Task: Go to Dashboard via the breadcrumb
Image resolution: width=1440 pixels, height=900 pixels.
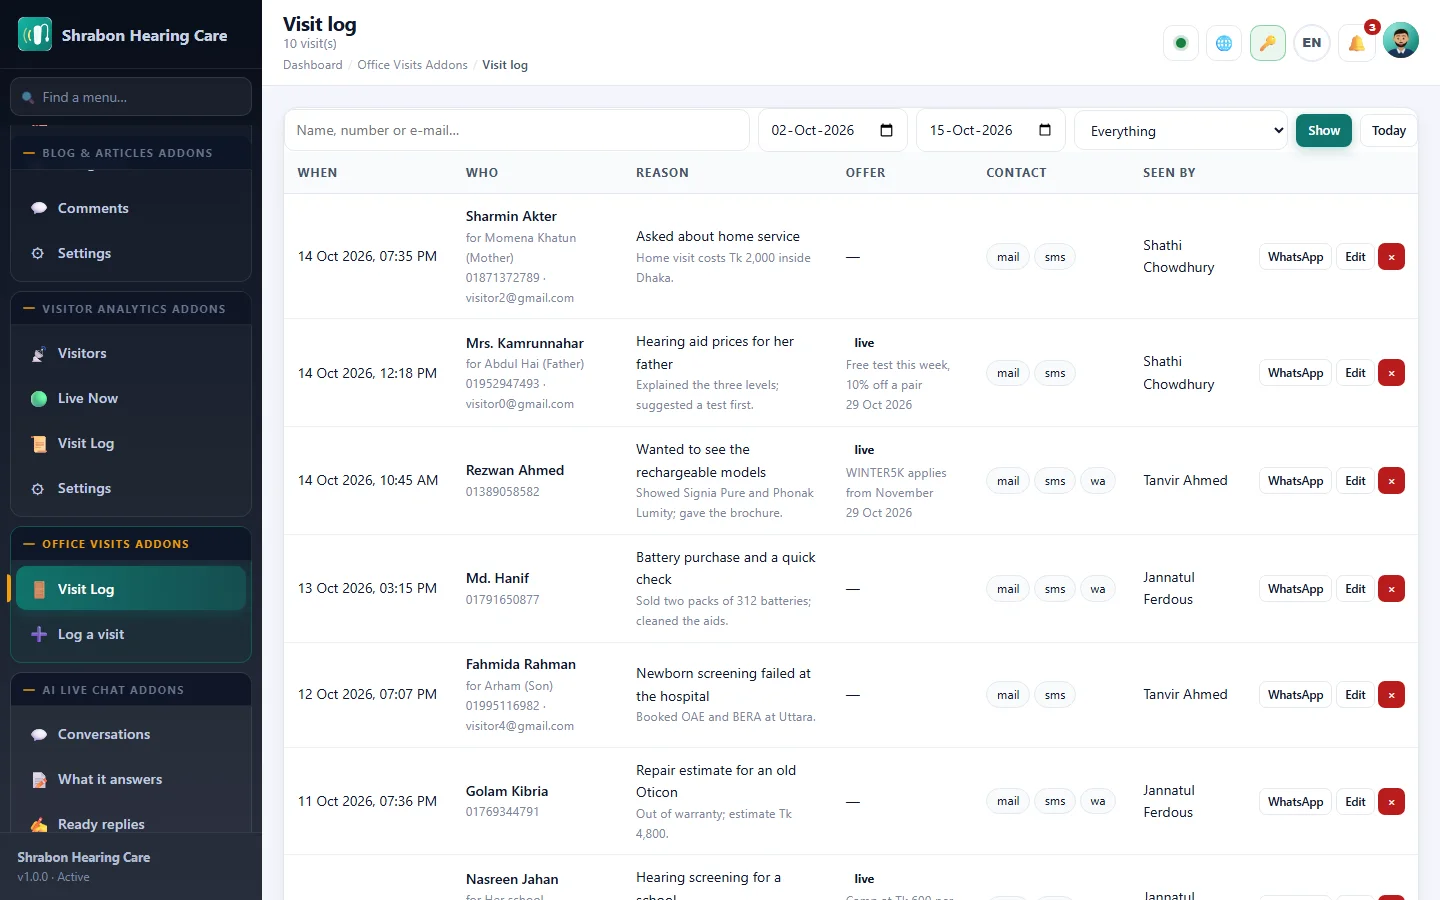Action: pyautogui.click(x=313, y=65)
